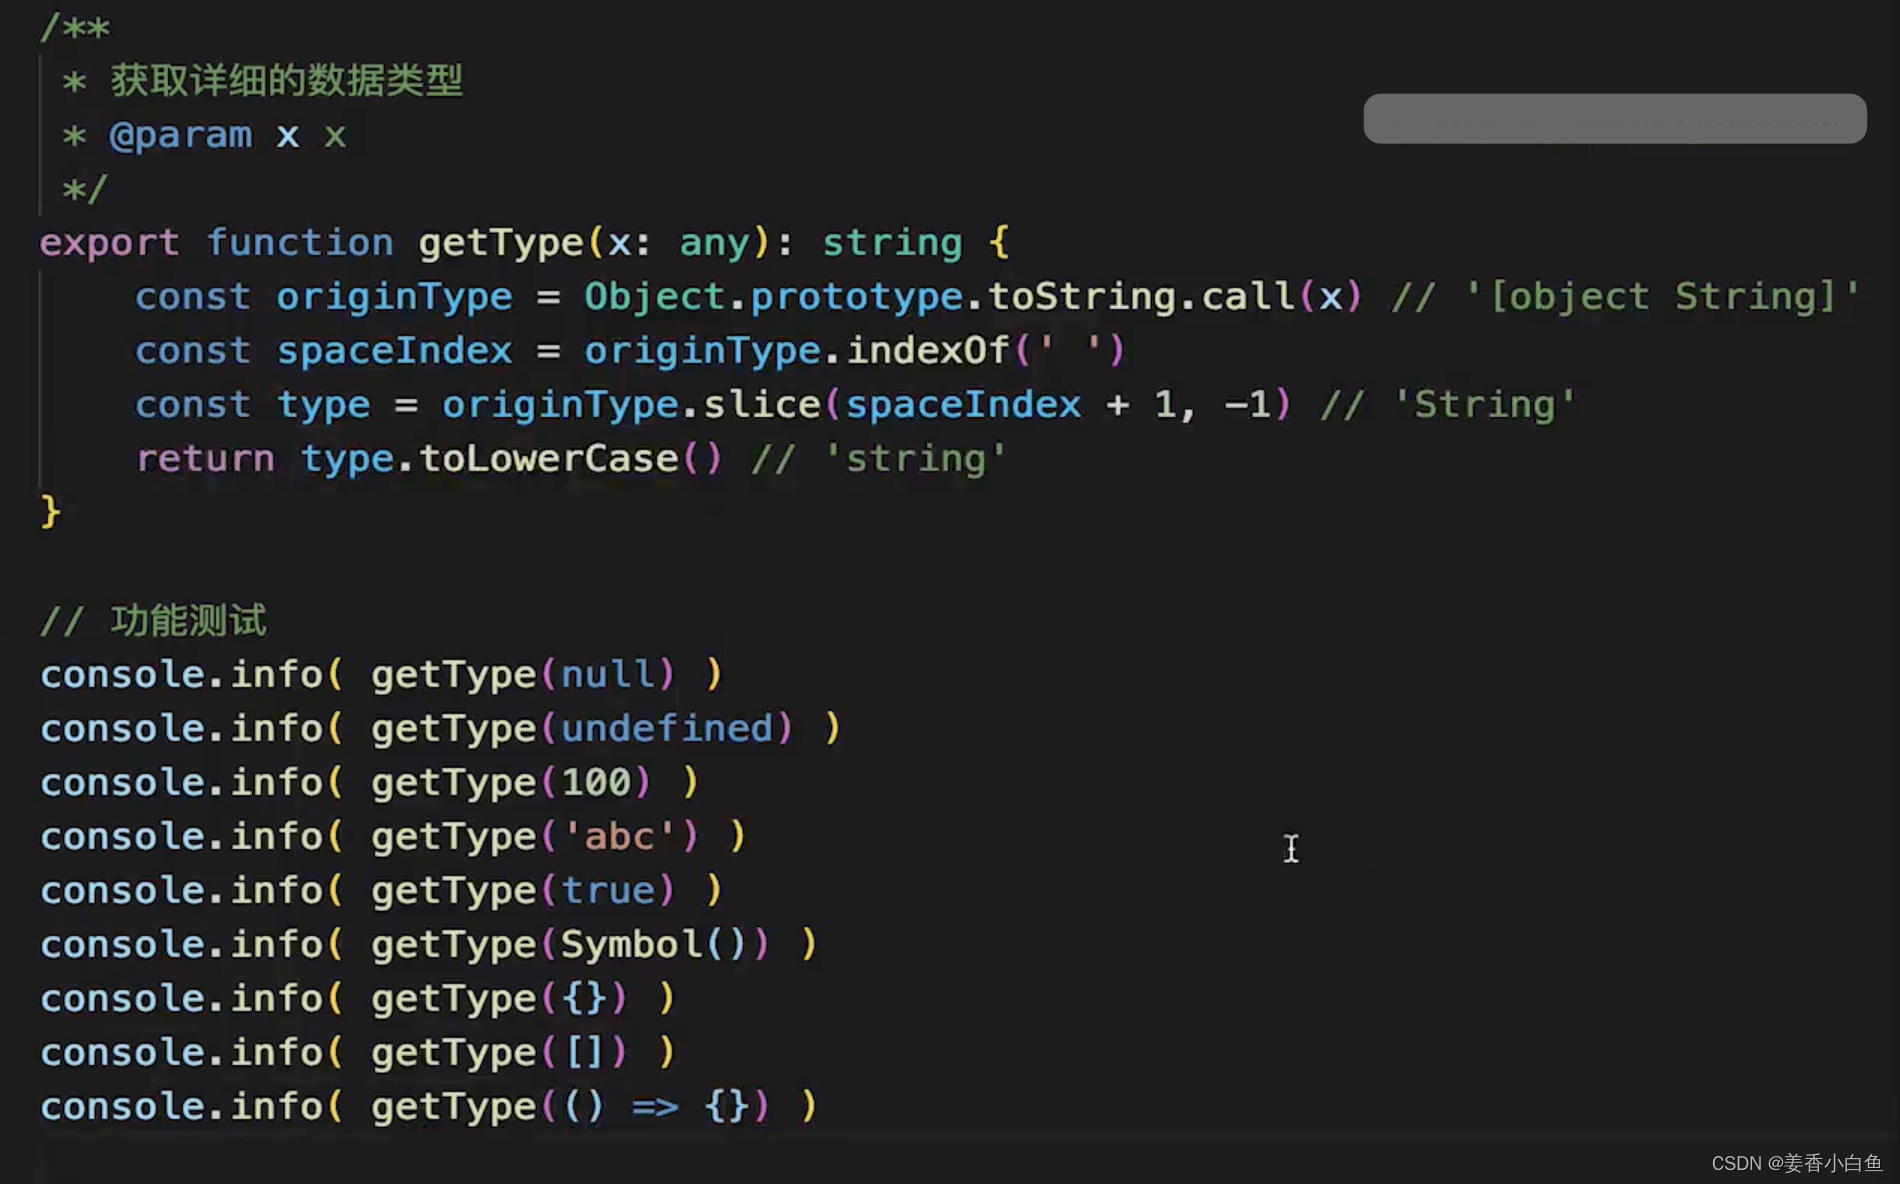Click the arrow '=>' in the last line

click(655, 1106)
